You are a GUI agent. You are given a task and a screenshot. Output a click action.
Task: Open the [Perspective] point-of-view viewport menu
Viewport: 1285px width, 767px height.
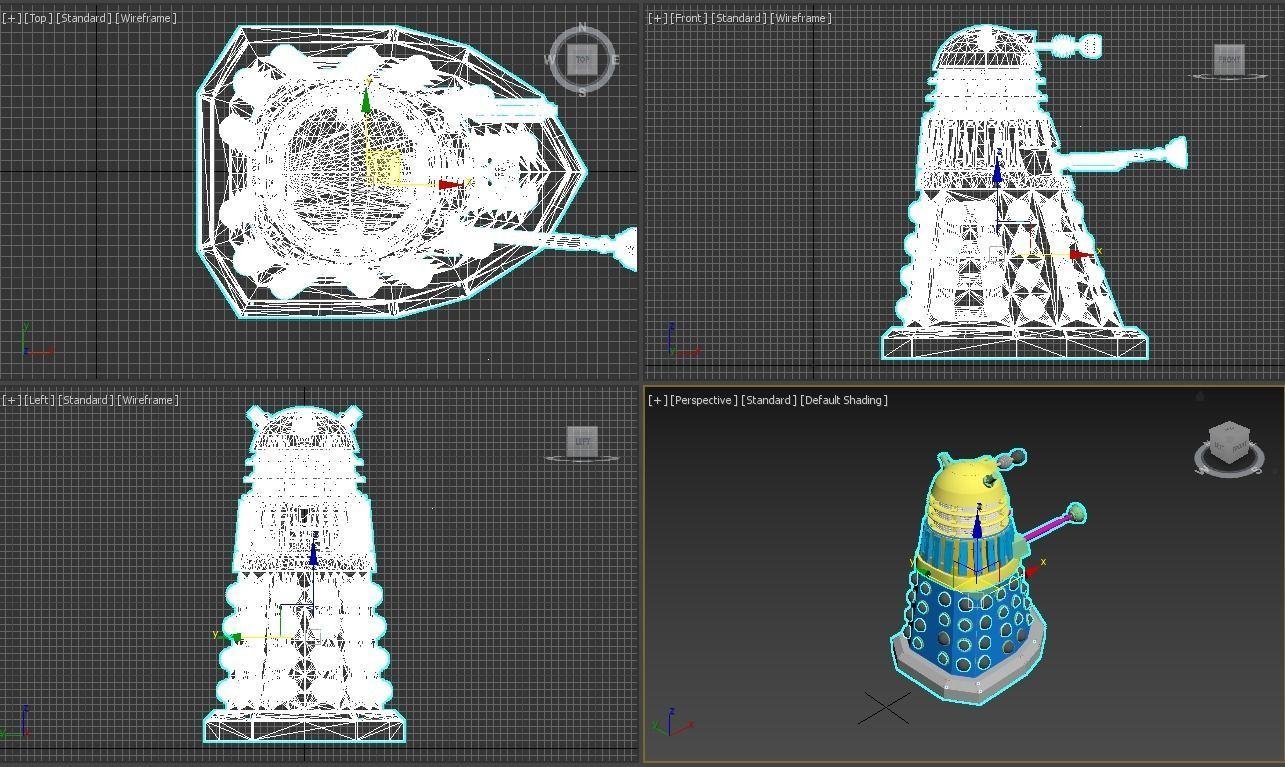[704, 400]
